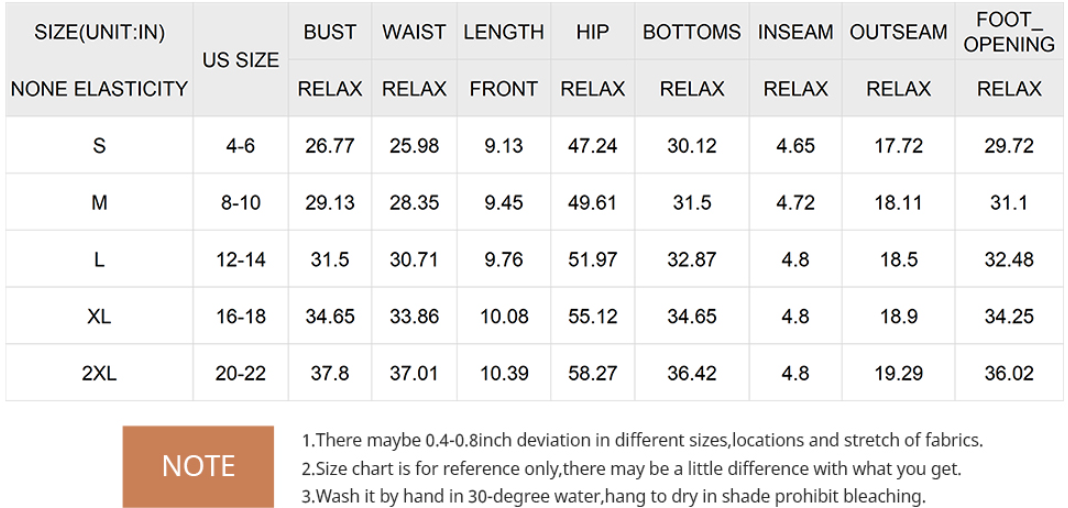
Task: Select the HIP column header
Action: [593, 32]
